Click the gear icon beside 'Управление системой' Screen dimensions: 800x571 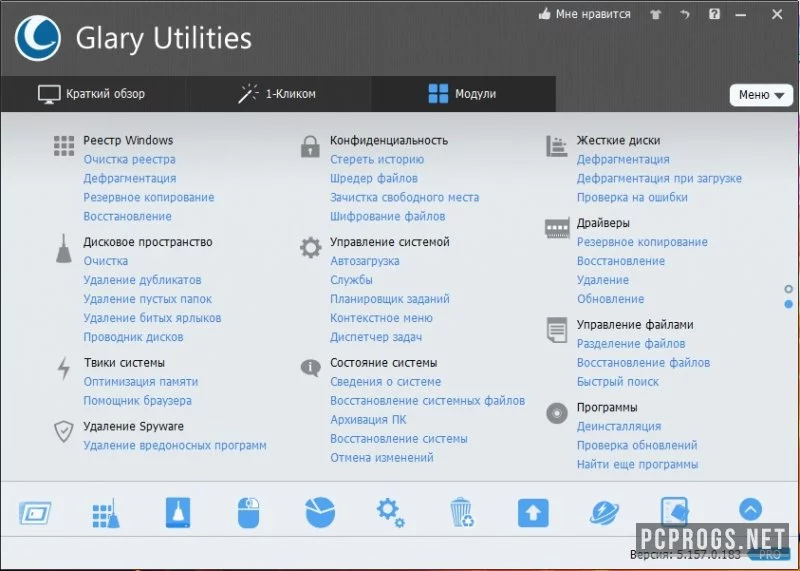pos(310,248)
